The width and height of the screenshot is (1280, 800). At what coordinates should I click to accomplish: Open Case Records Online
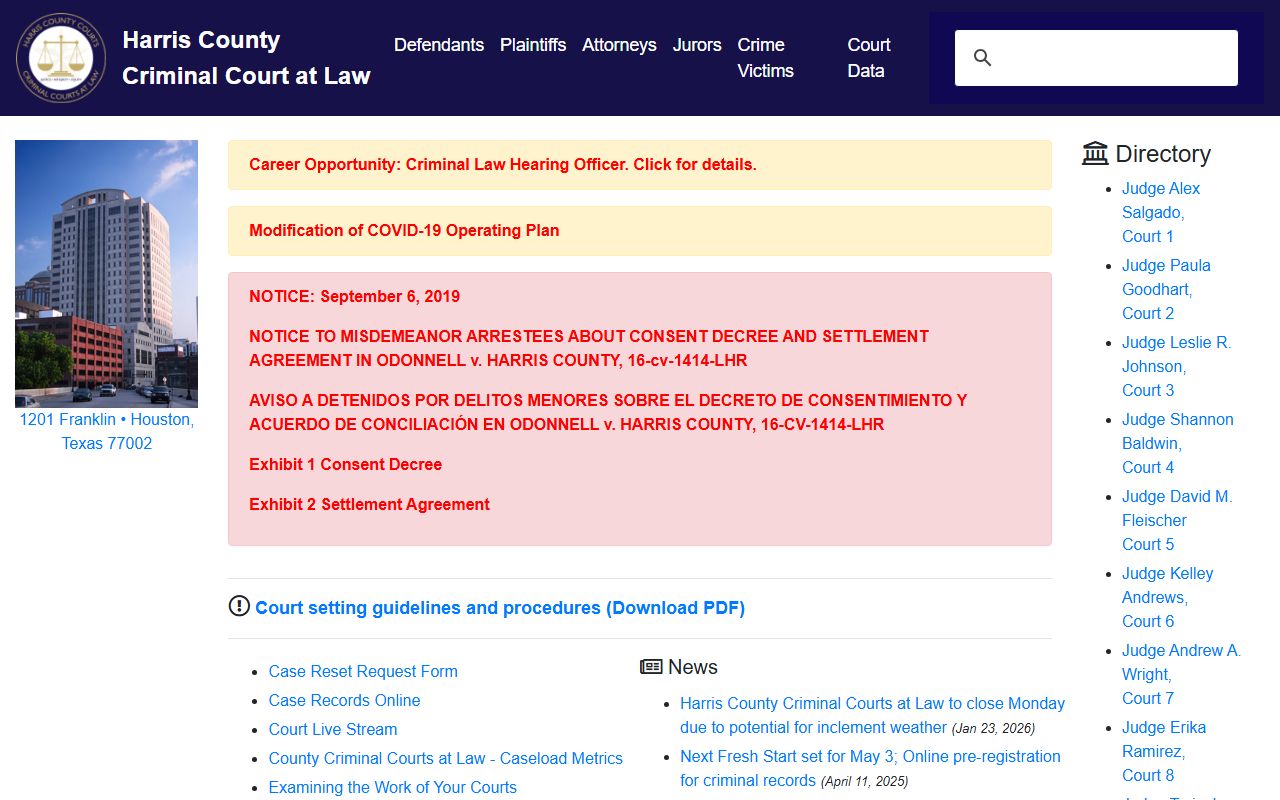click(344, 701)
